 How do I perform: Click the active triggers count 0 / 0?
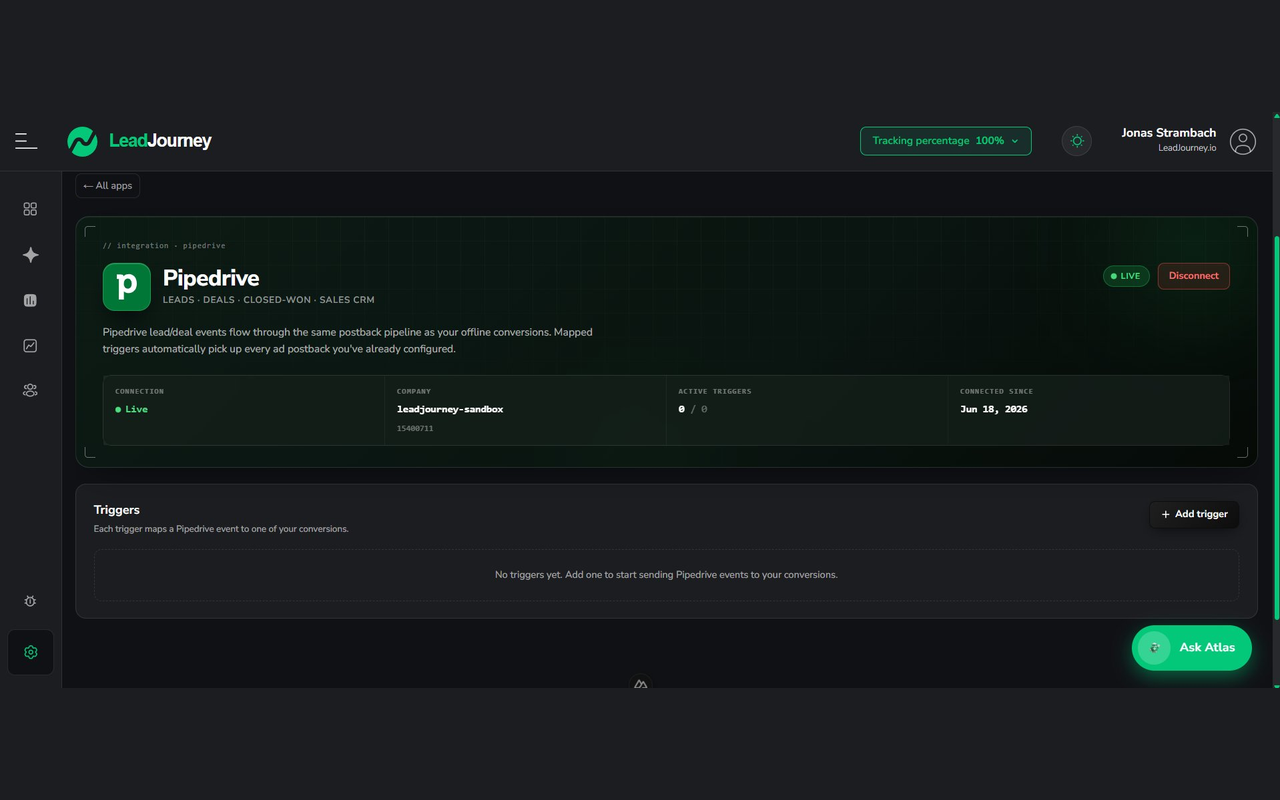[693, 409]
